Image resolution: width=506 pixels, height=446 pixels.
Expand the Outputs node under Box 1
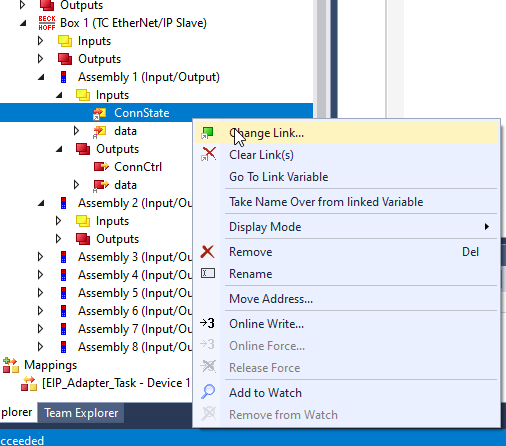41,59
